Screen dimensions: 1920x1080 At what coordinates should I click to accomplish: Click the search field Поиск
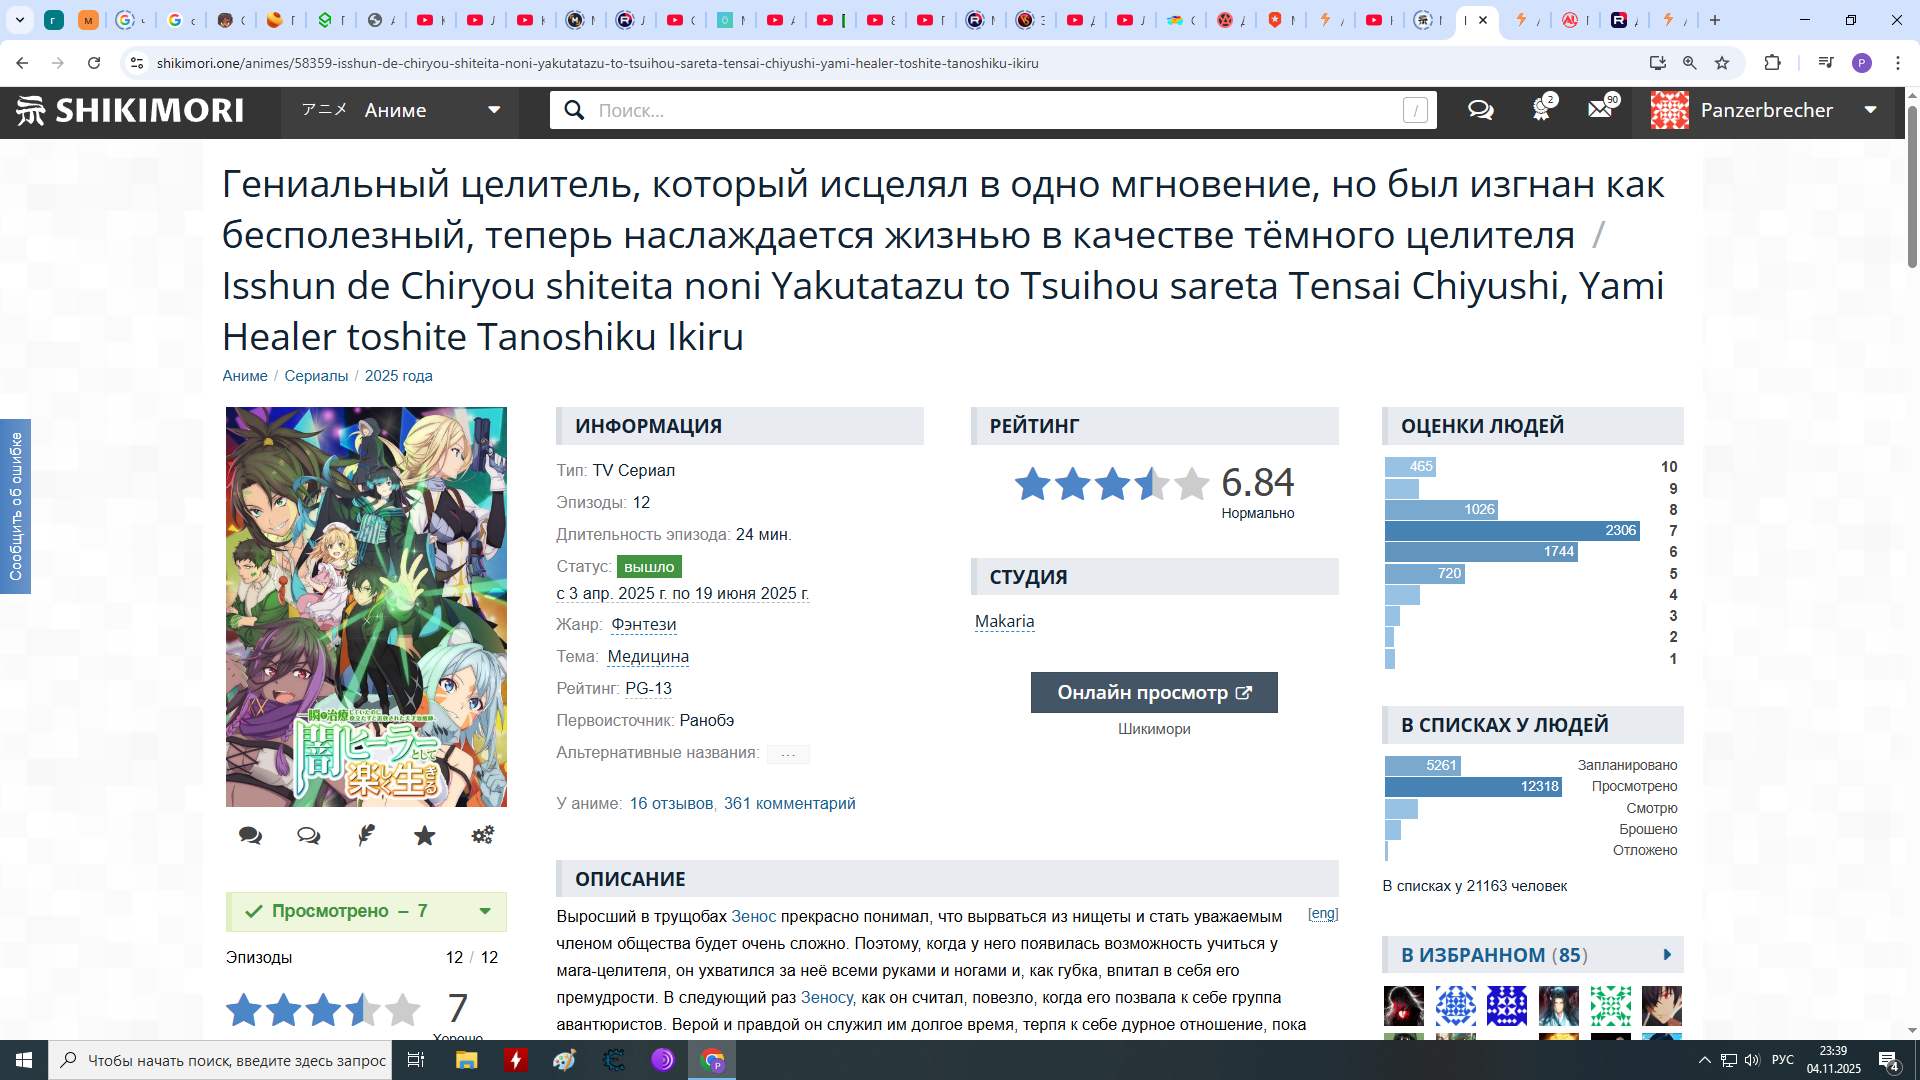pyautogui.click(x=990, y=110)
